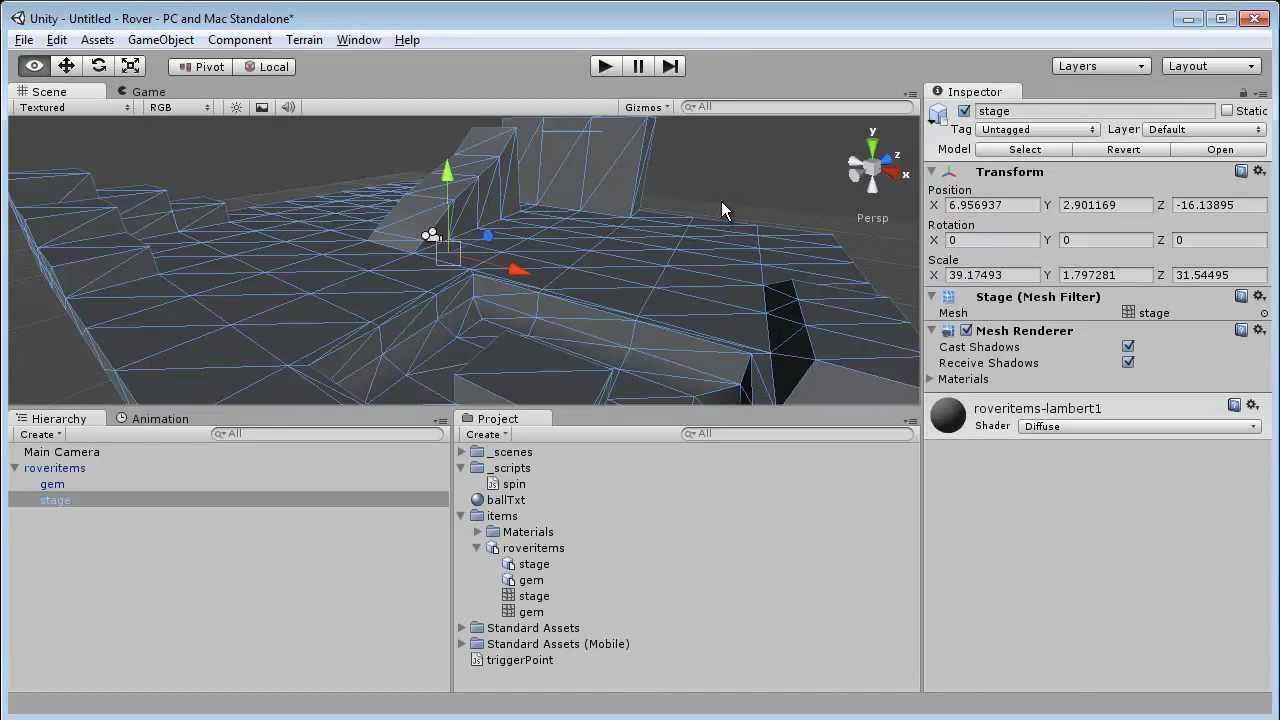Open the Component menu
Screen dimensions: 1280x720
point(240,40)
